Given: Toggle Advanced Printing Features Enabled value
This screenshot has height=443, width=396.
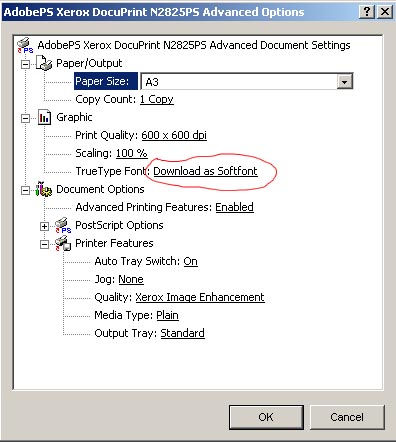Looking at the screenshot, I should [x=234, y=207].
